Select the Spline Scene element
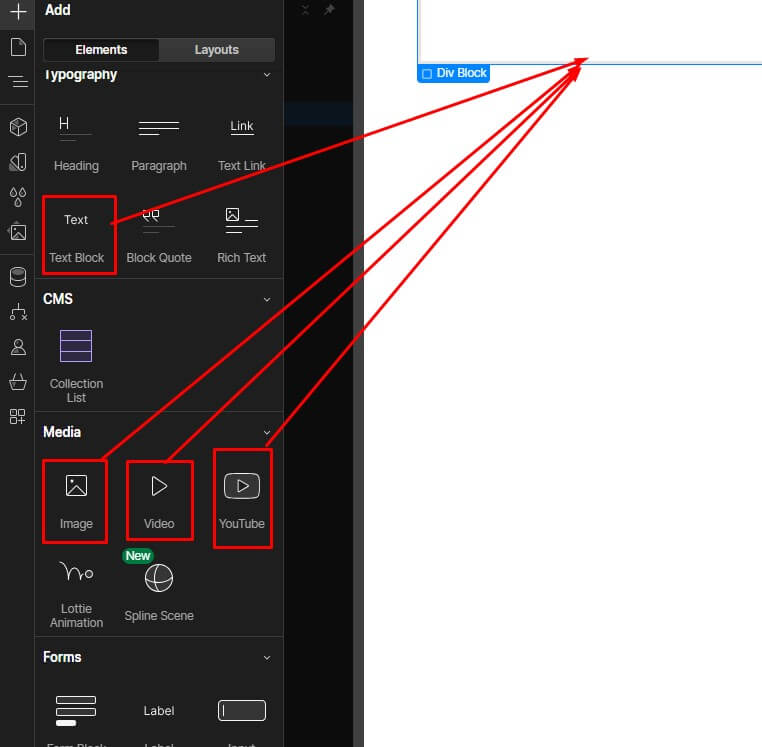762x747 pixels. pos(159,591)
